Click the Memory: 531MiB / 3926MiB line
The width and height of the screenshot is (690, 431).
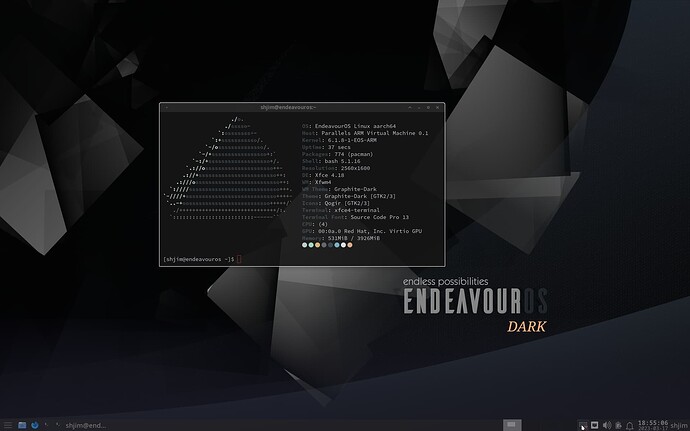(x=341, y=238)
